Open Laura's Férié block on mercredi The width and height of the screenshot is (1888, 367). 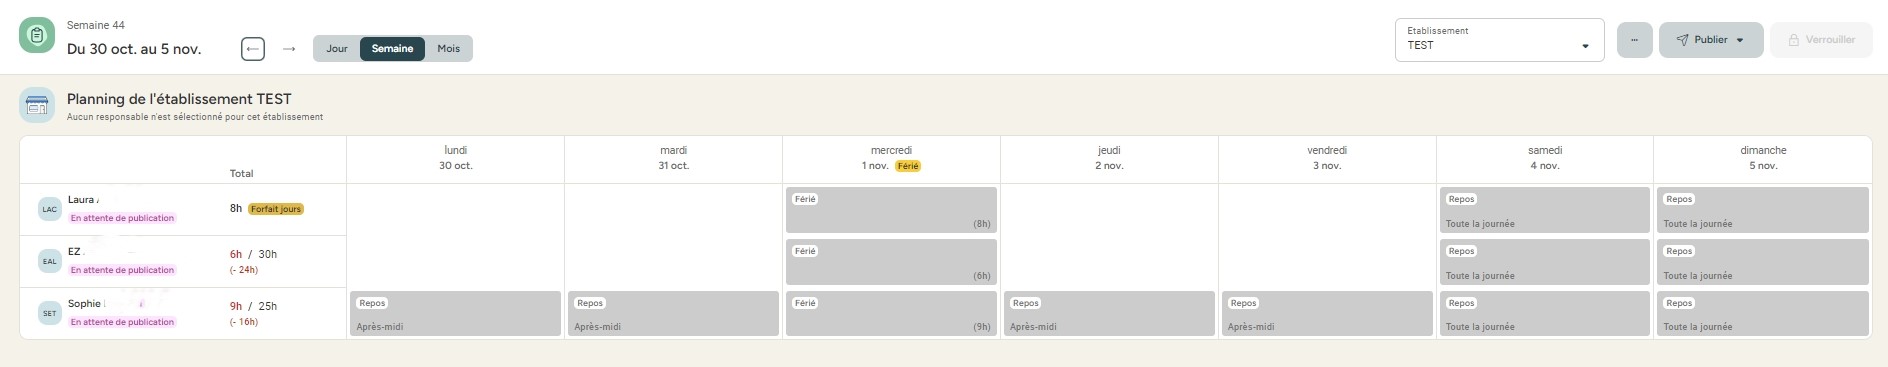coord(891,210)
